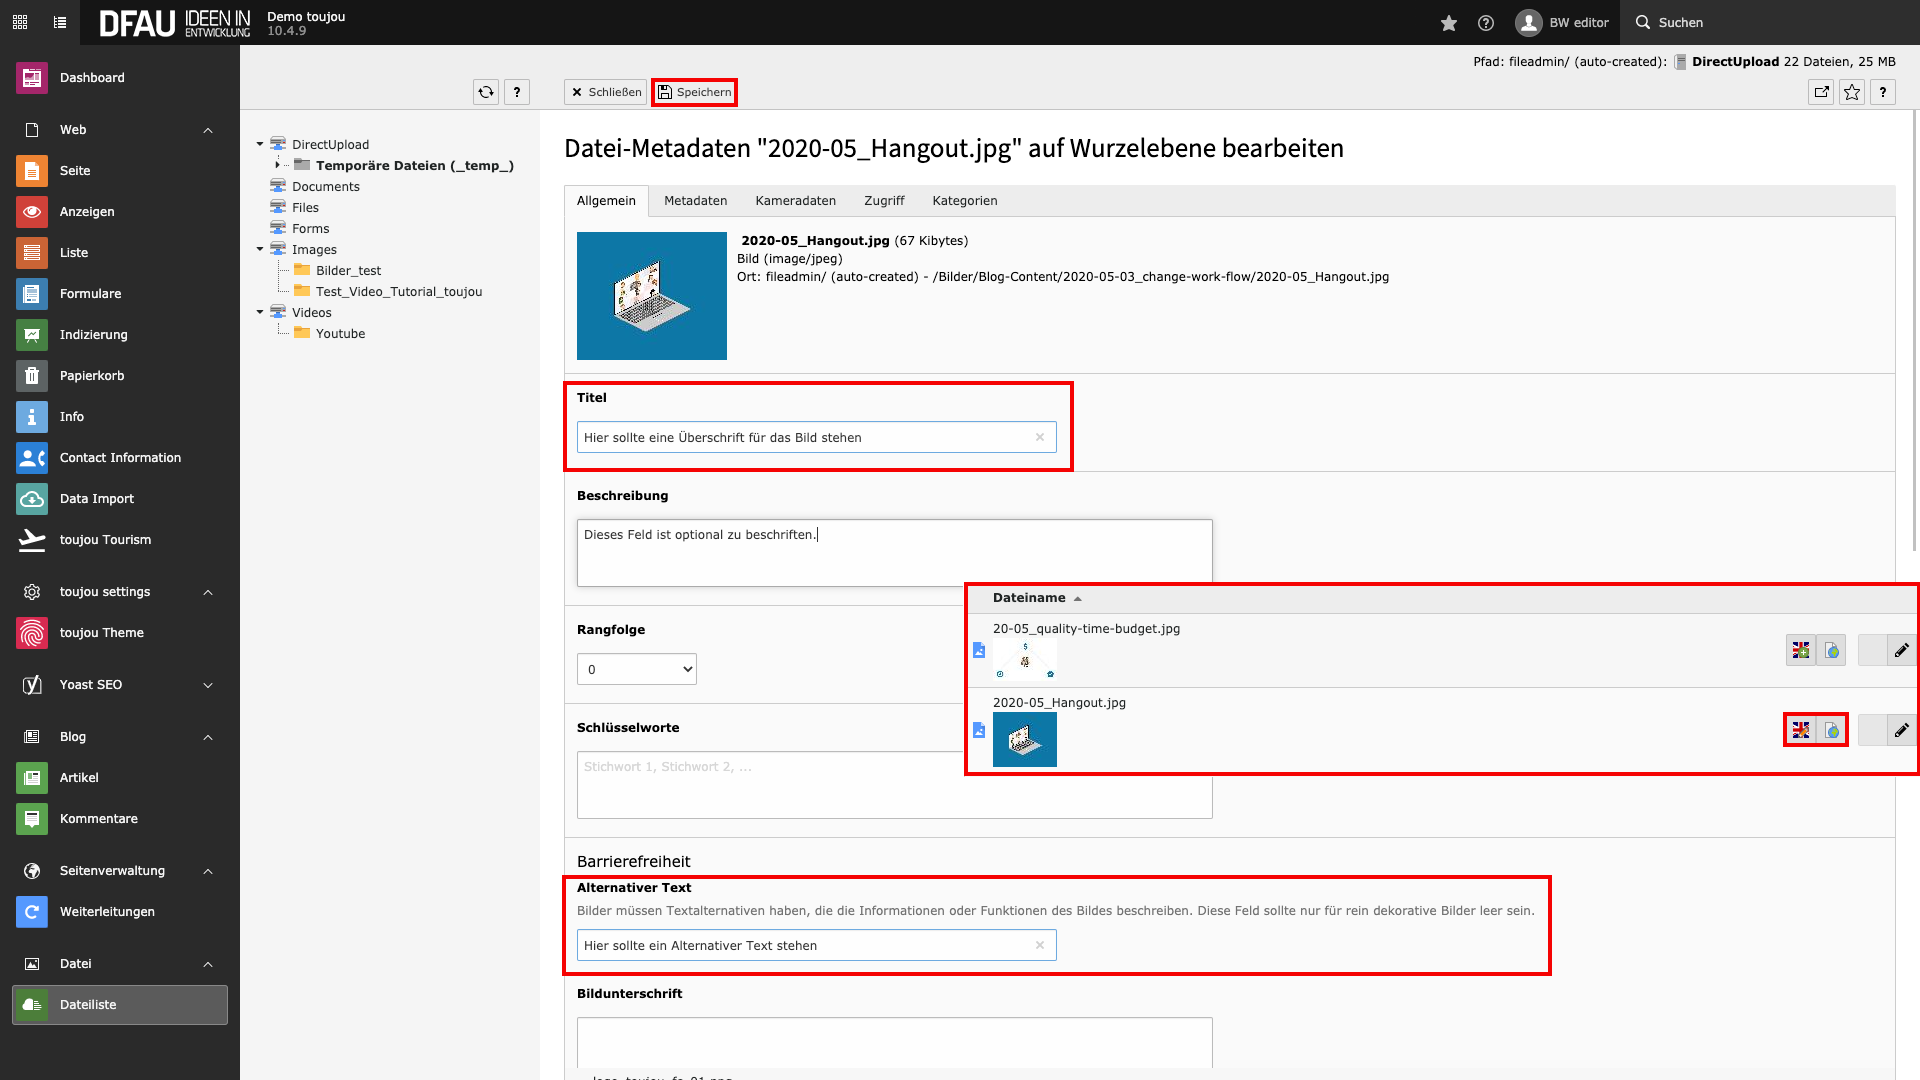Viewport: 1920px width, 1080px height.
Task: Click translate flag icon for 20-05_quality-time-budget.jpg
Action: click(x=1801, y=651)
